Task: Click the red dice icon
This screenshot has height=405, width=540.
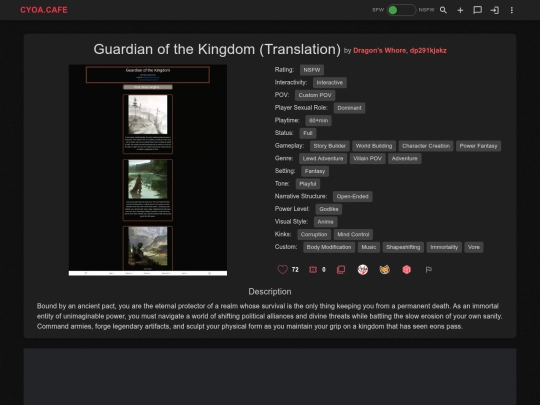Action: [x=406, y=270]
